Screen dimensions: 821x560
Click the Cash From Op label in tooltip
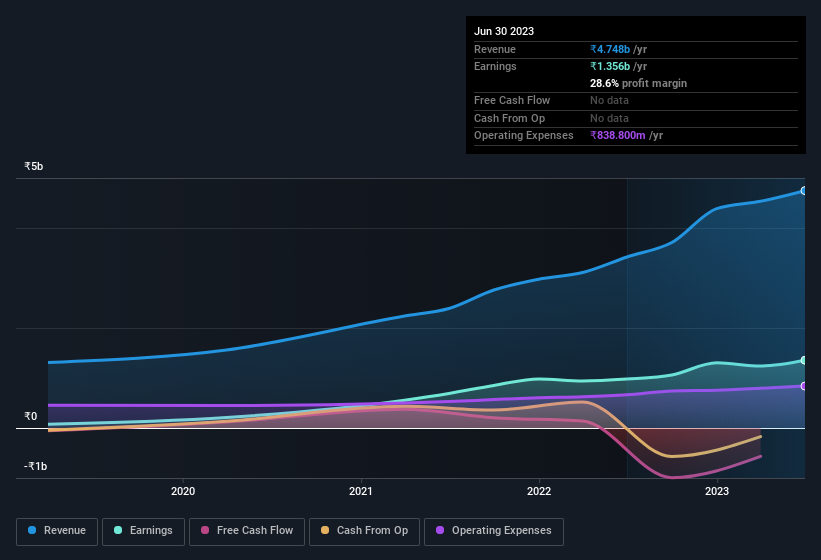pos(509,118)
